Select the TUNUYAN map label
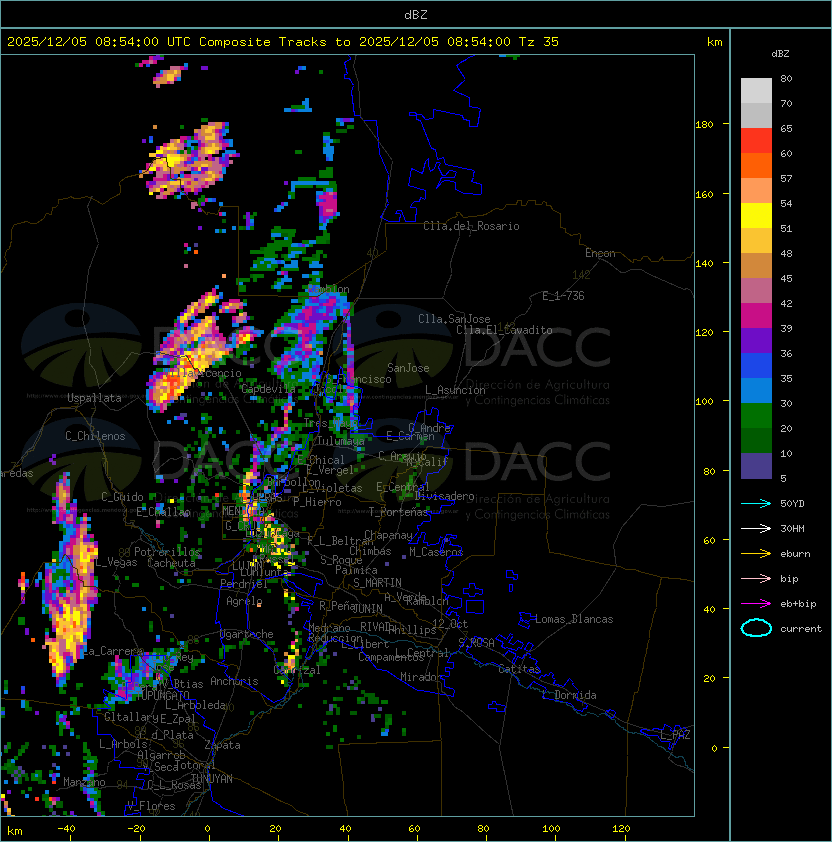The image size is (832, 842). [212, 779]
